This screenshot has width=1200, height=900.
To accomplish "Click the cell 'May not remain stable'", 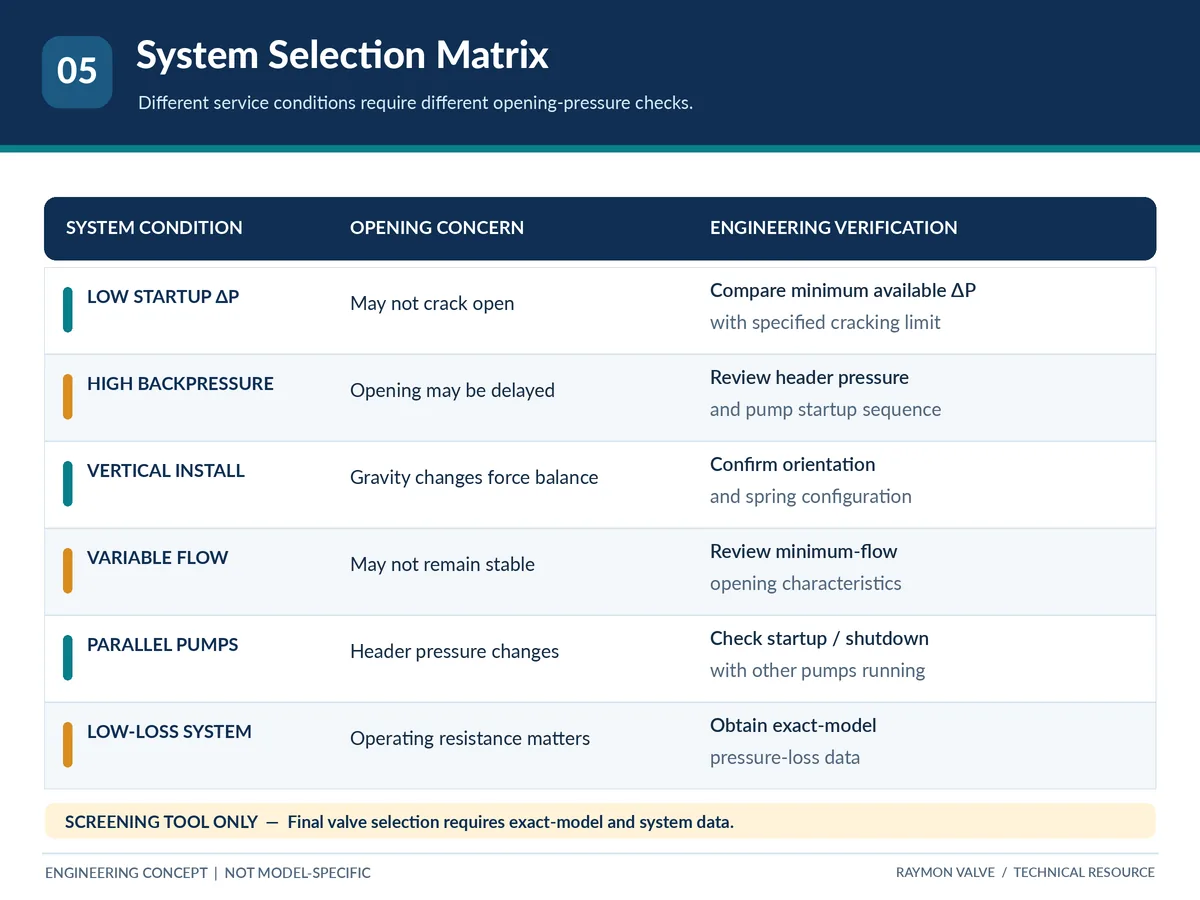I will pos(442,565).
